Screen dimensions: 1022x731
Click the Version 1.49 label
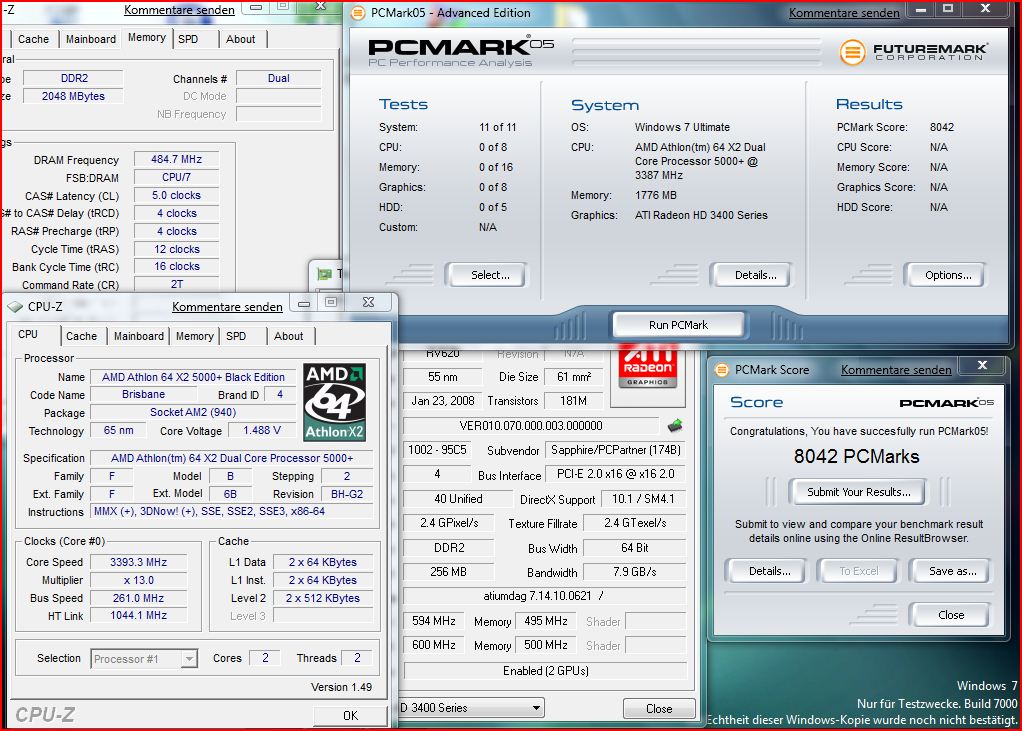(x=342, y=687)
